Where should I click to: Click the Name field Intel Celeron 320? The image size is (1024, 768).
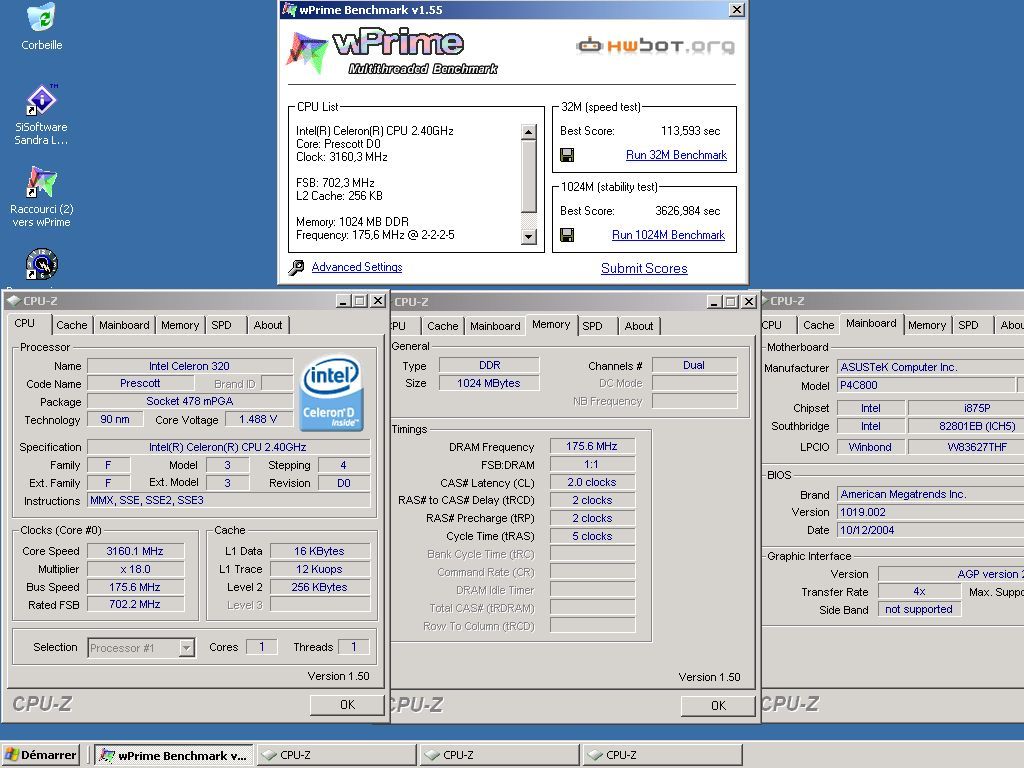pyautogui.click(x=189, y=366)
